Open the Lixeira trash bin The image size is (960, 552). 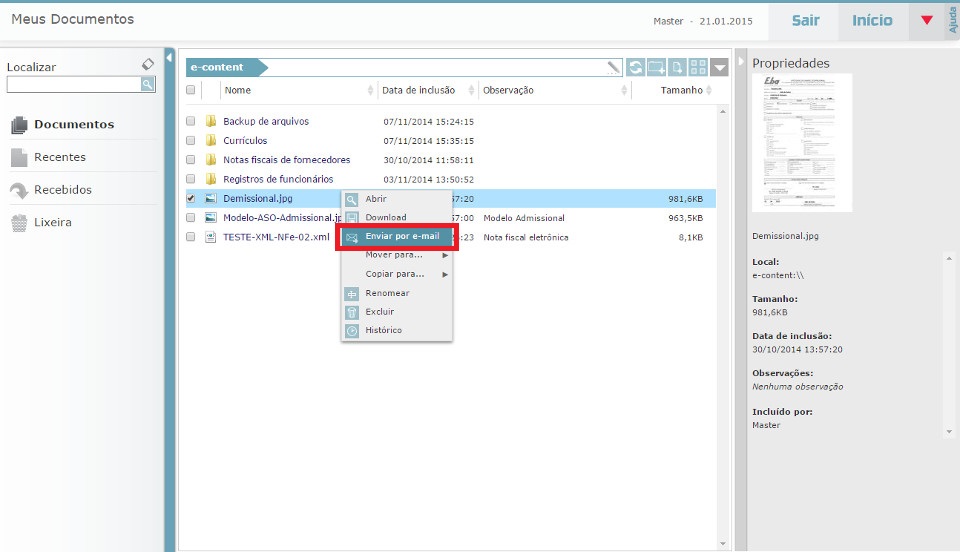click(x=54, y=222)
